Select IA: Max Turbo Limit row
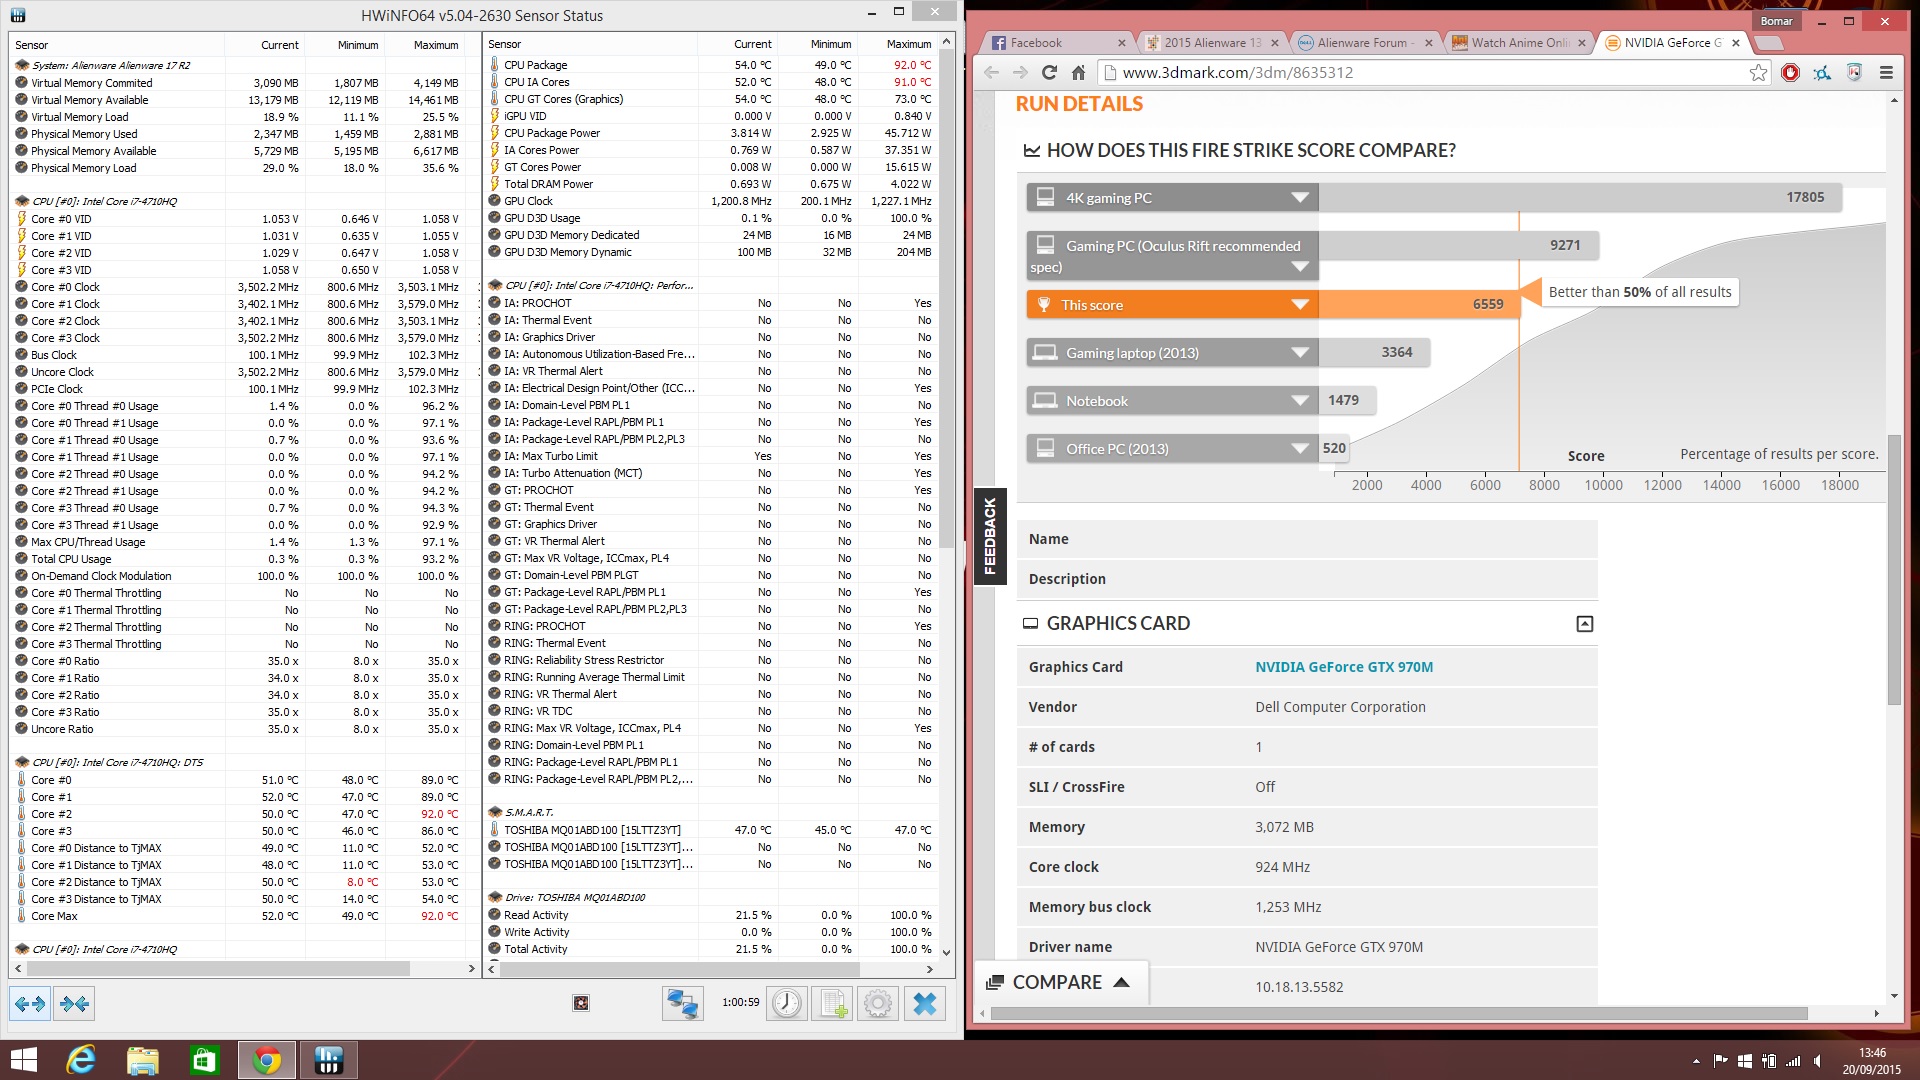The height and width of the screenshot is (1080, 1920). pos(711,456)
